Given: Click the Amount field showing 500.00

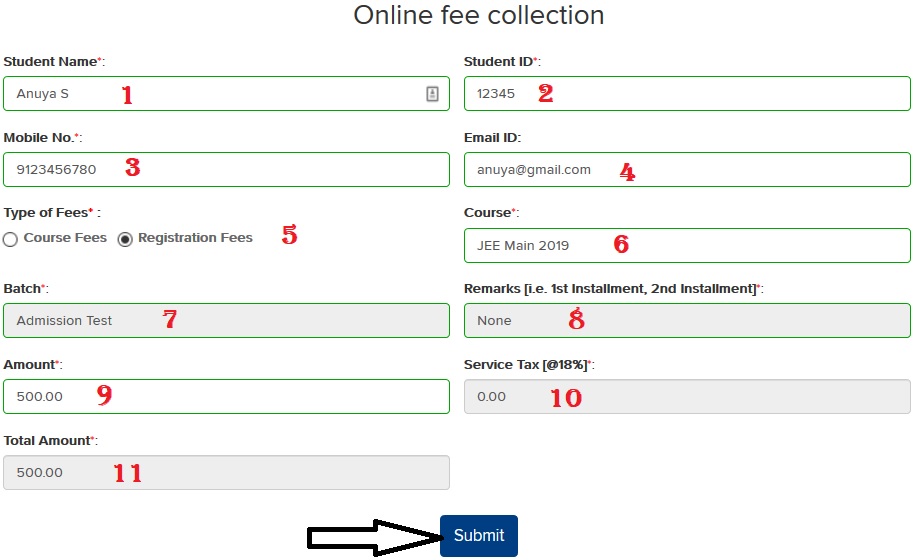Looking at the screenshot, I should [x=226, y=396].
